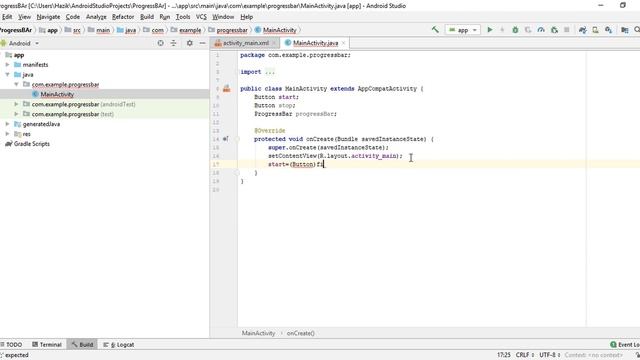Screen dimensions: 640x360
Task: Open the Help menu
Action: coord(247,17)
